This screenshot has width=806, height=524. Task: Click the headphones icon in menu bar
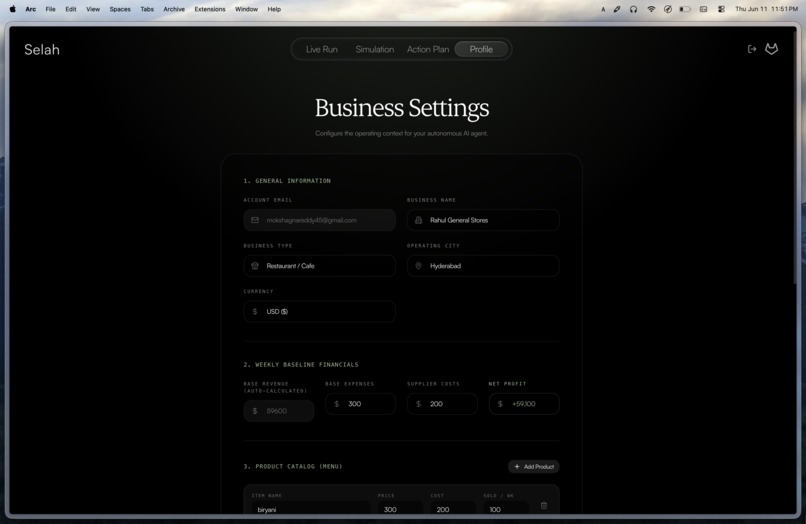click(633, 9)
